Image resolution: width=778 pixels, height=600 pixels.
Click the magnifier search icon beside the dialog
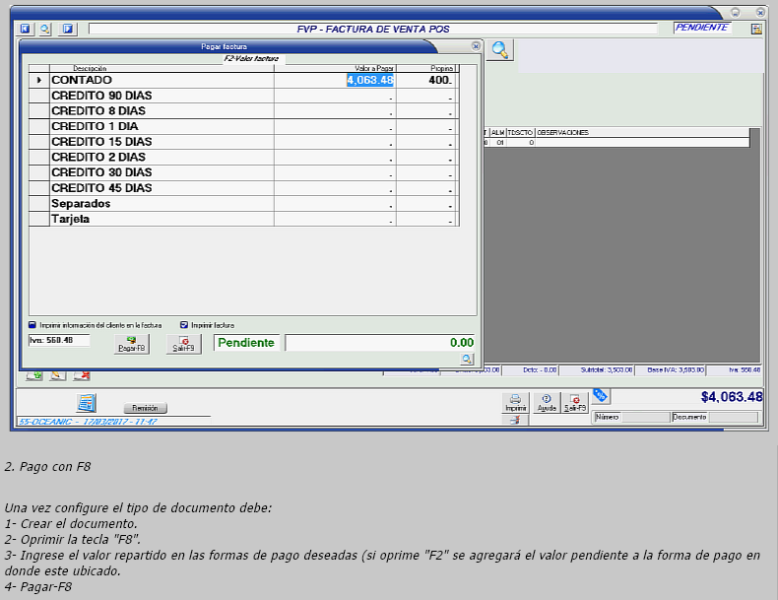(x=499, y=50)
